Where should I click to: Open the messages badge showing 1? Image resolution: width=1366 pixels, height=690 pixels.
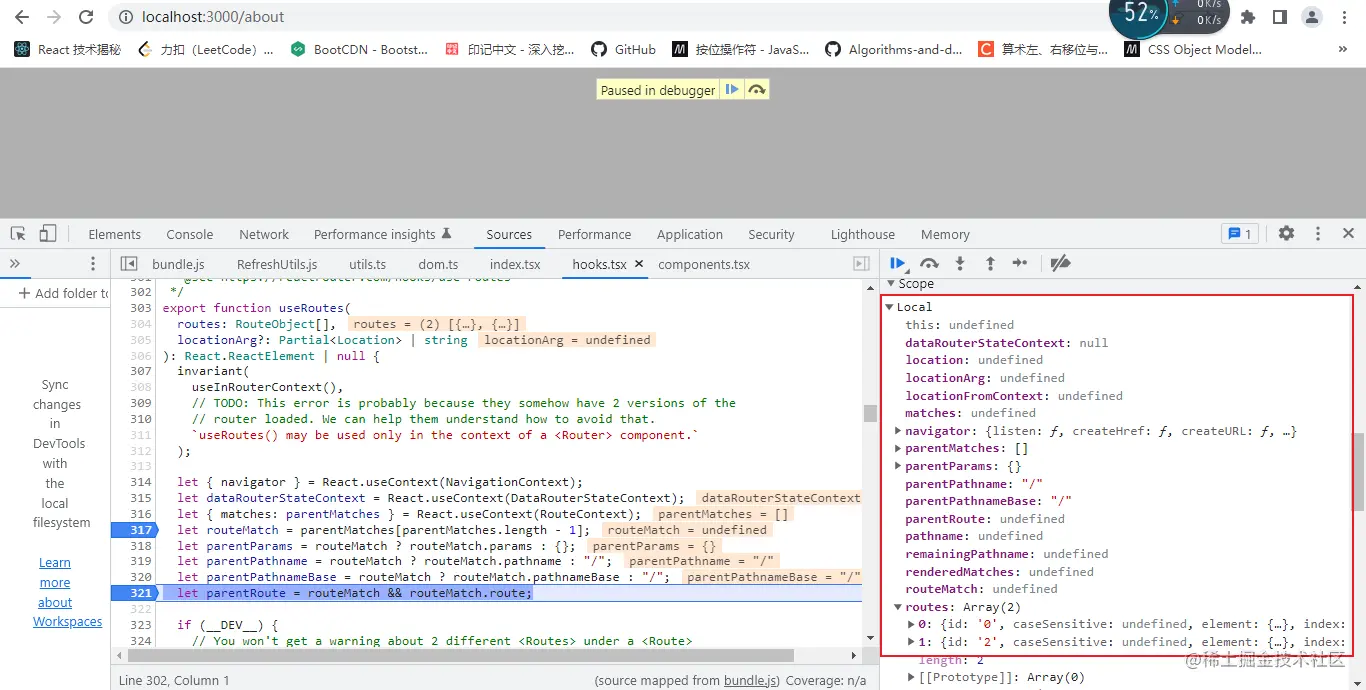pos(1239,233)
